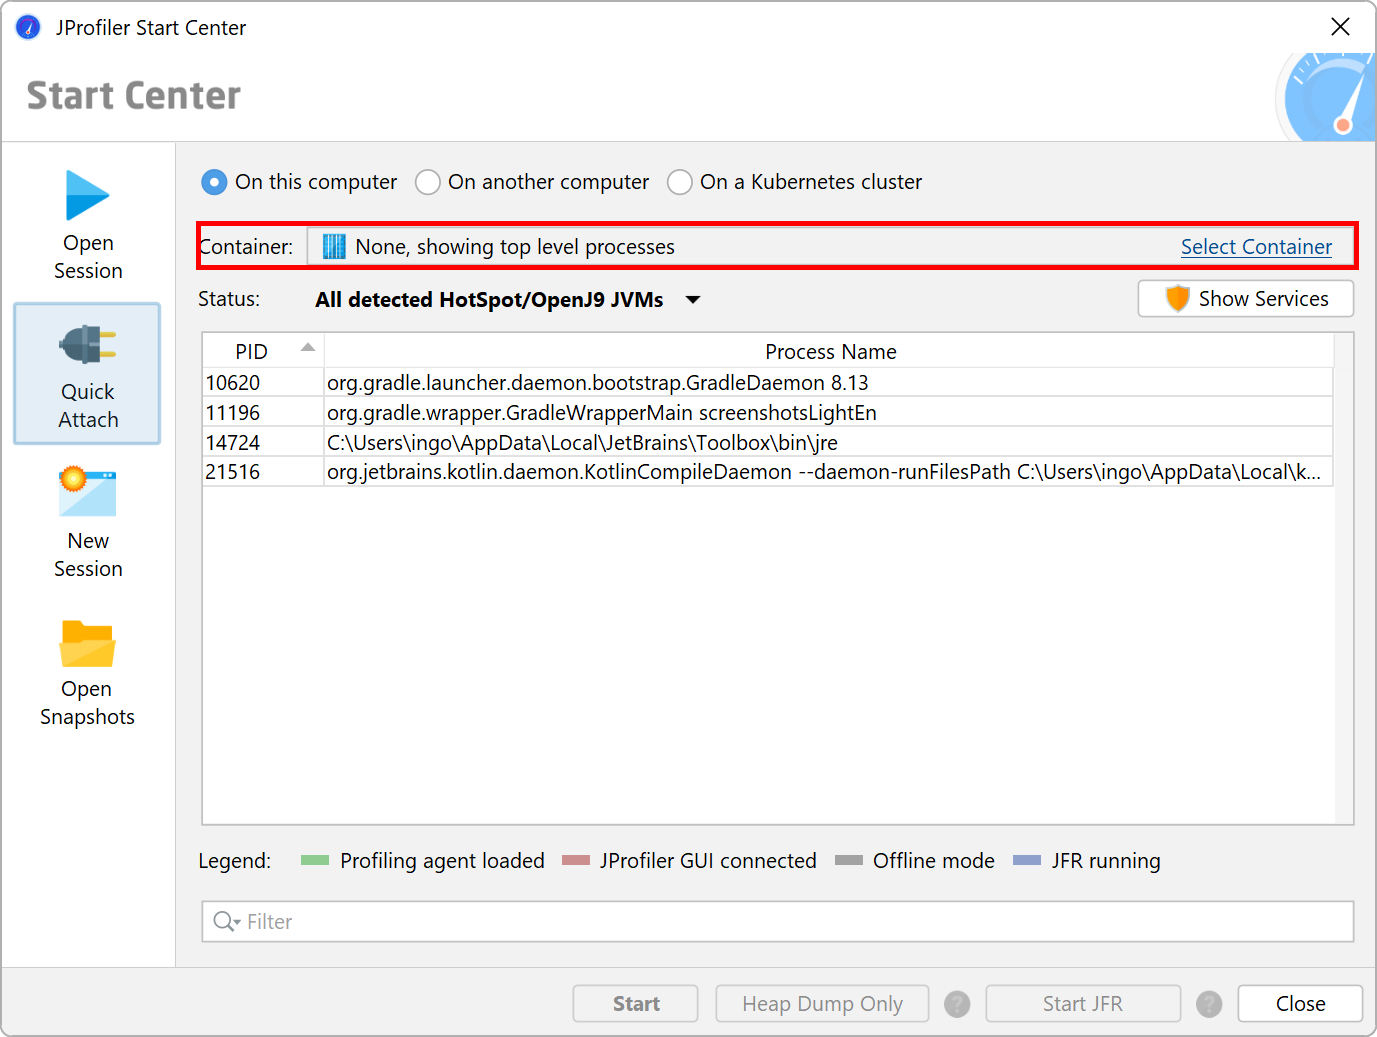The height and width of the screenshot is (1037, 1377).
Task: Click the Show Services button
Action: (x=1246, y=299)
